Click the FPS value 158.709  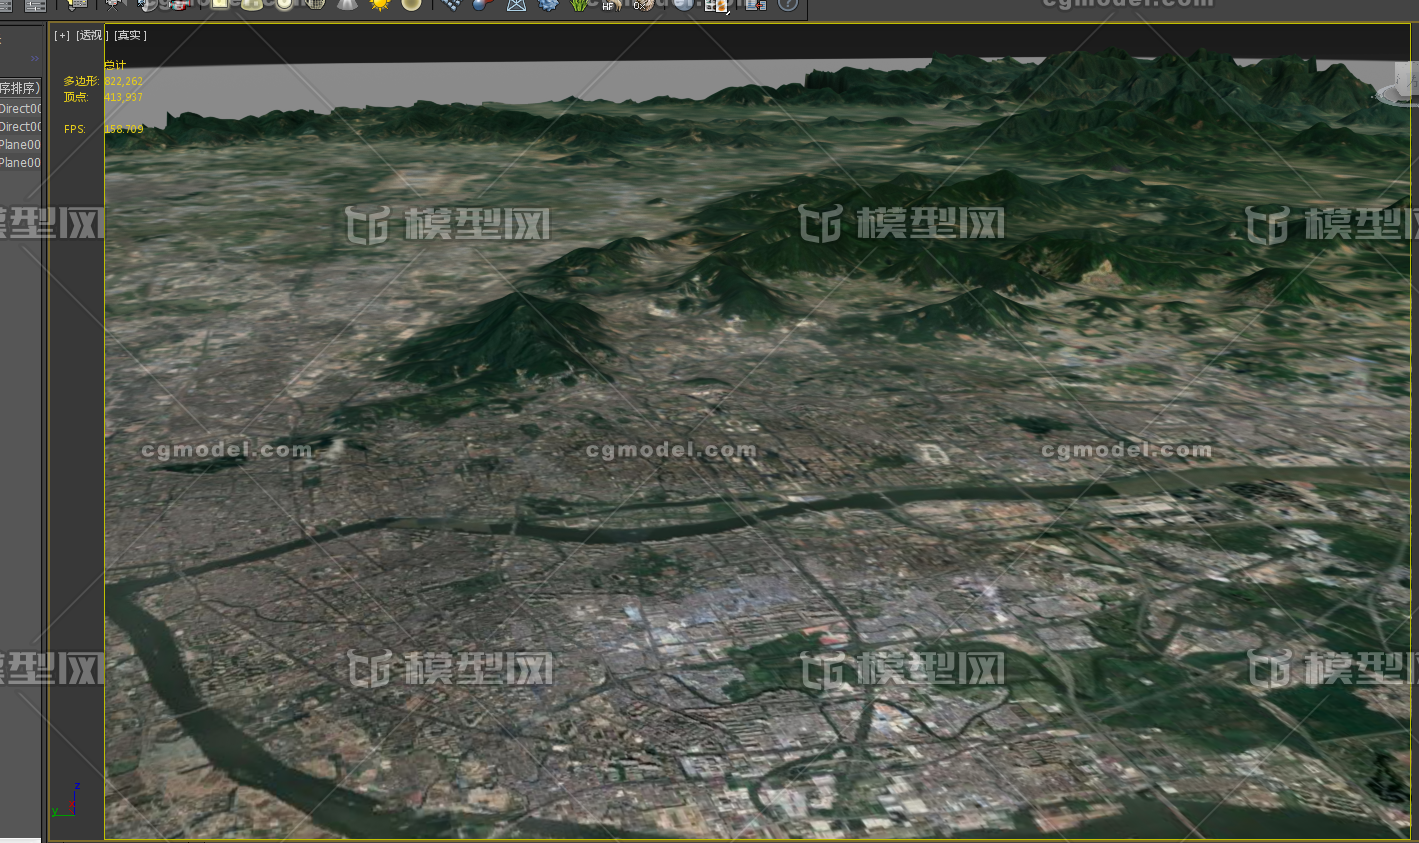pos(124,129)
